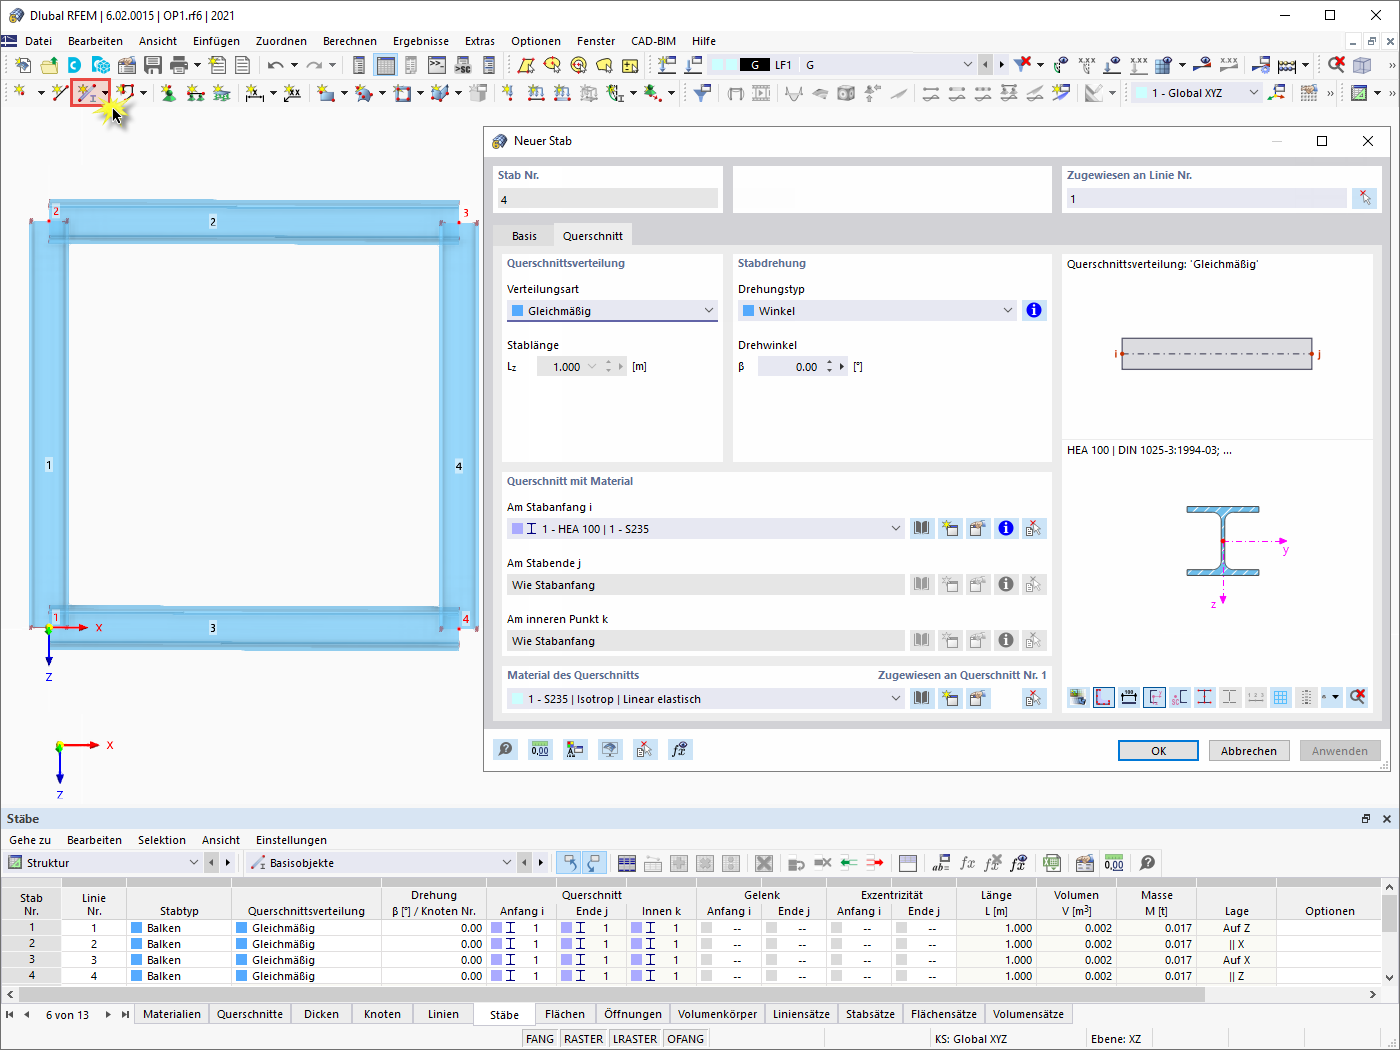The height and width of the screenshot is (1050, 1400).
Task: Switch to the Basis tab
Action: [524, 236]
